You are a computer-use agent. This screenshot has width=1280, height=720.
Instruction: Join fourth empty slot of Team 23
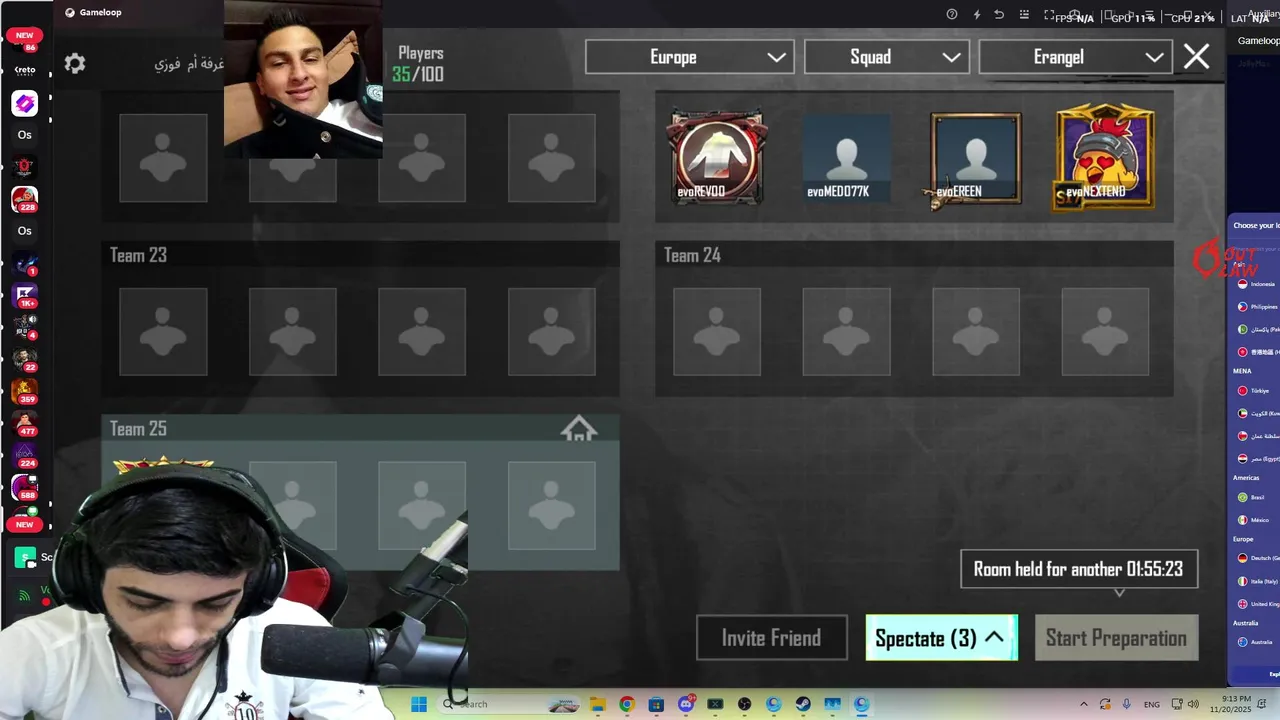pos(552,332)
